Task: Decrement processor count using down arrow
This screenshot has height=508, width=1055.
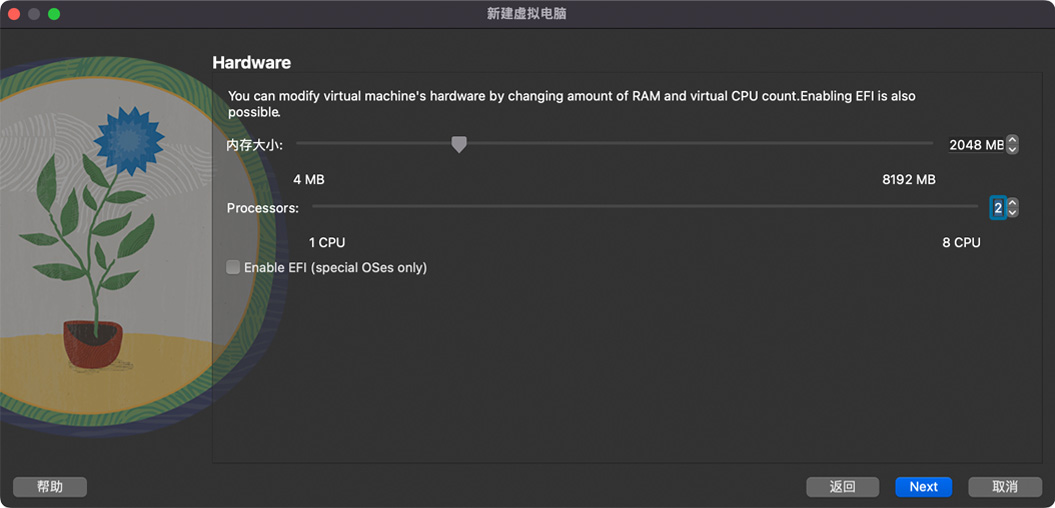Action: (x=1012, y=212)
